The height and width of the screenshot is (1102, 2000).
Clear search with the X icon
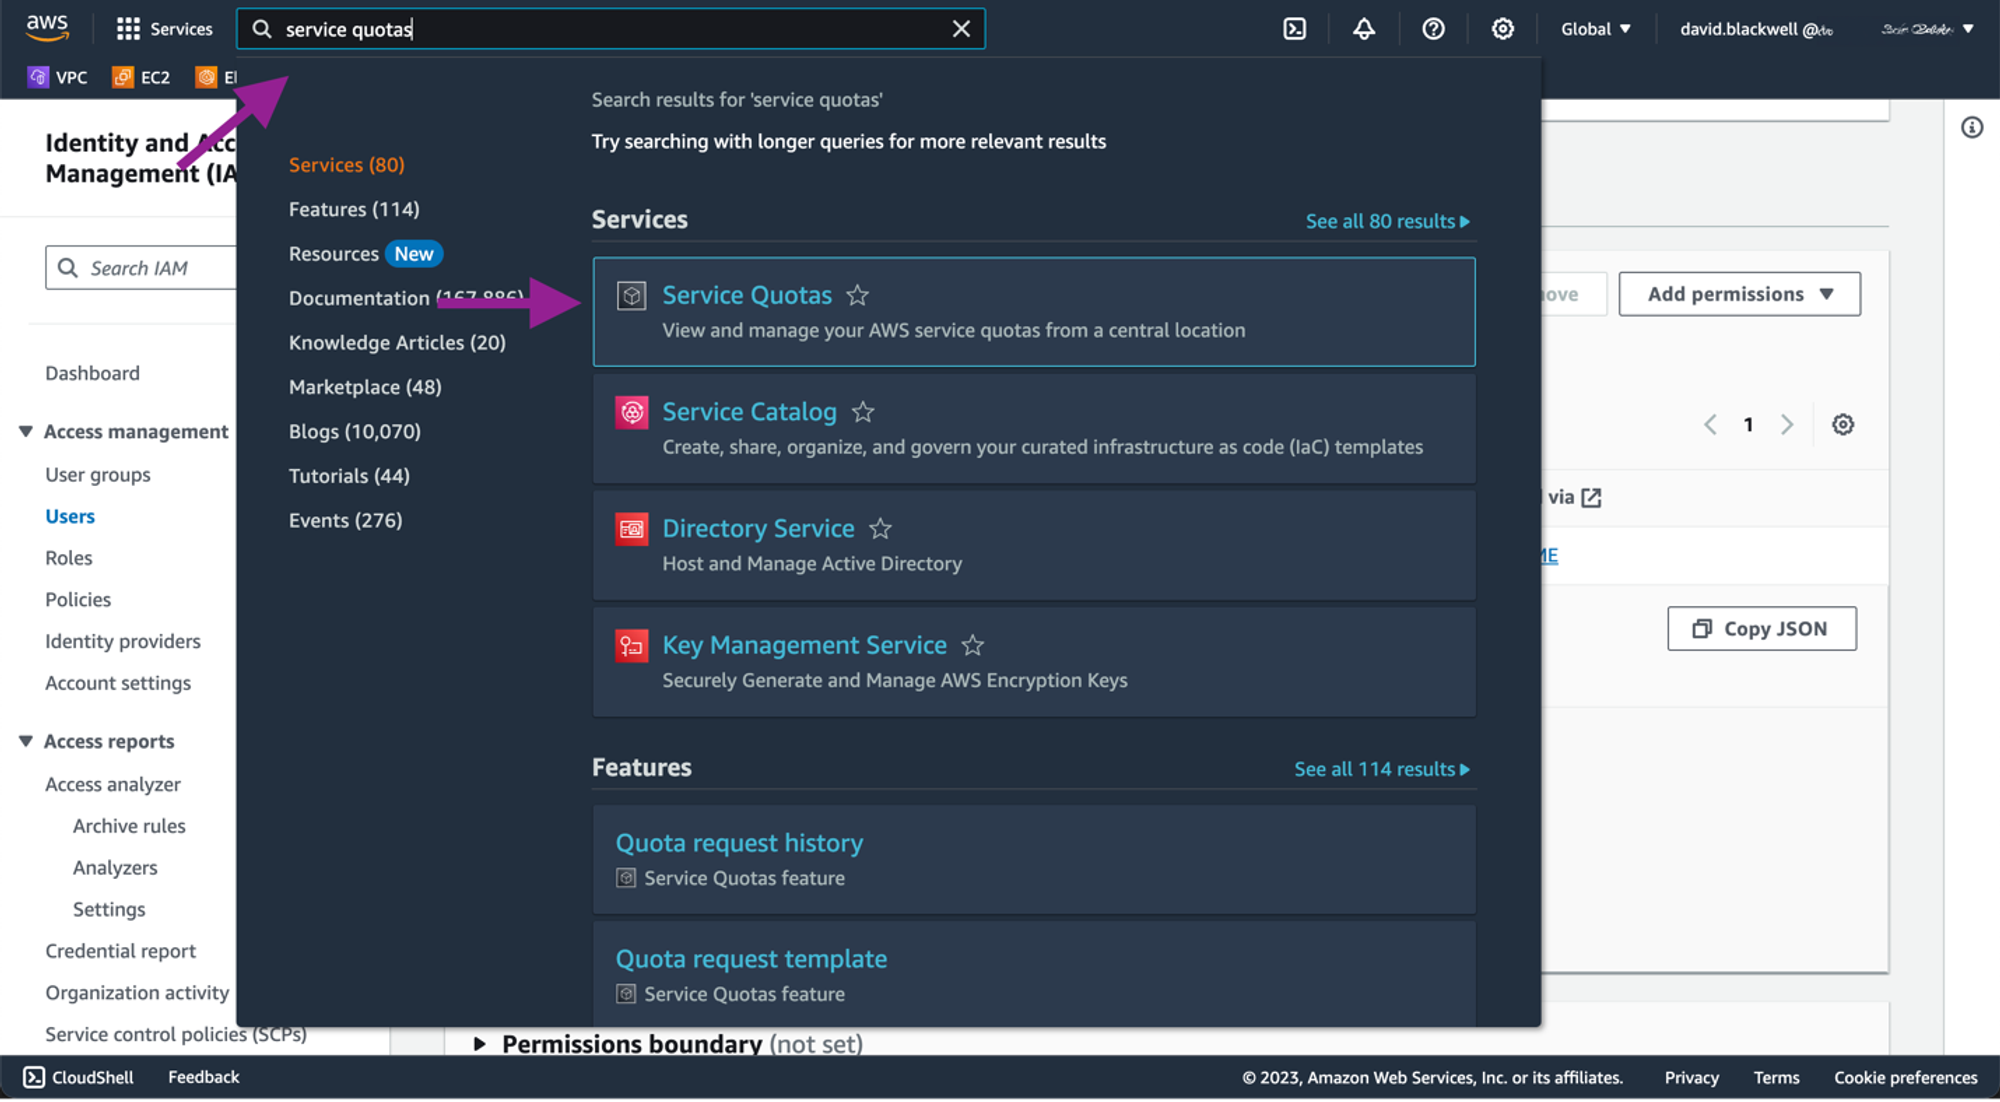point(961,29)
